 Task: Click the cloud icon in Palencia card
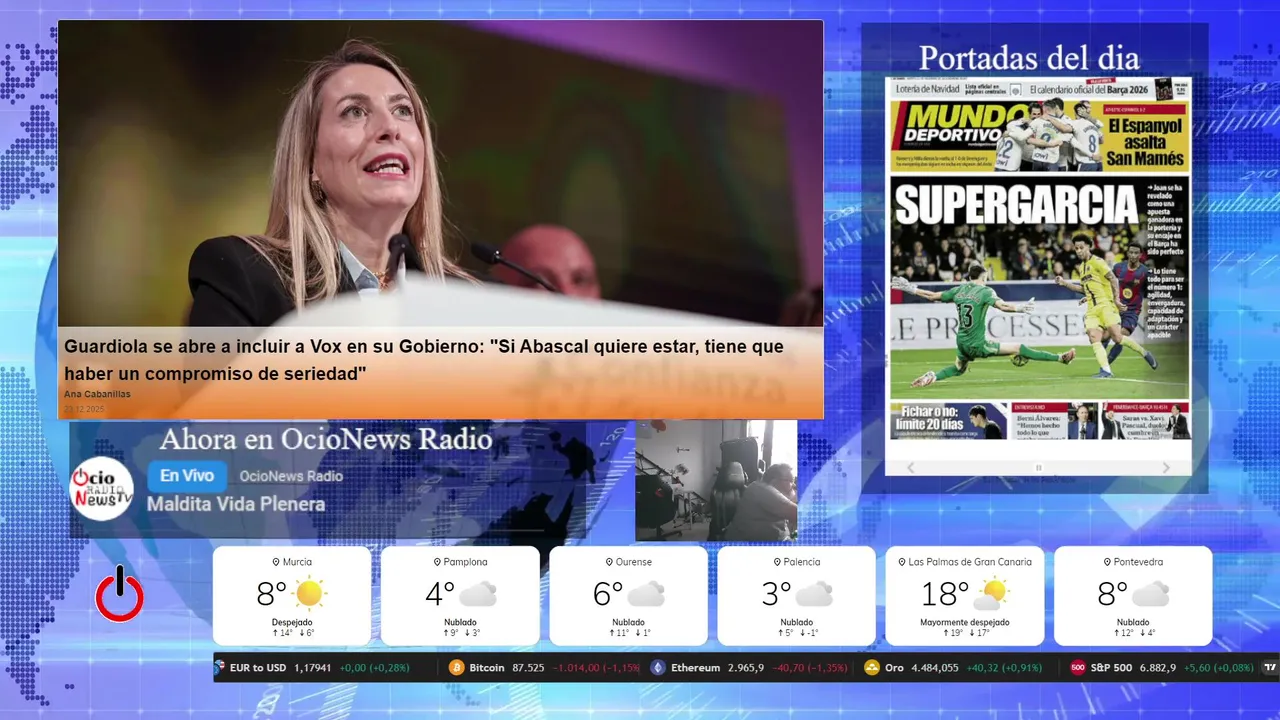click(x=814, y=595)
